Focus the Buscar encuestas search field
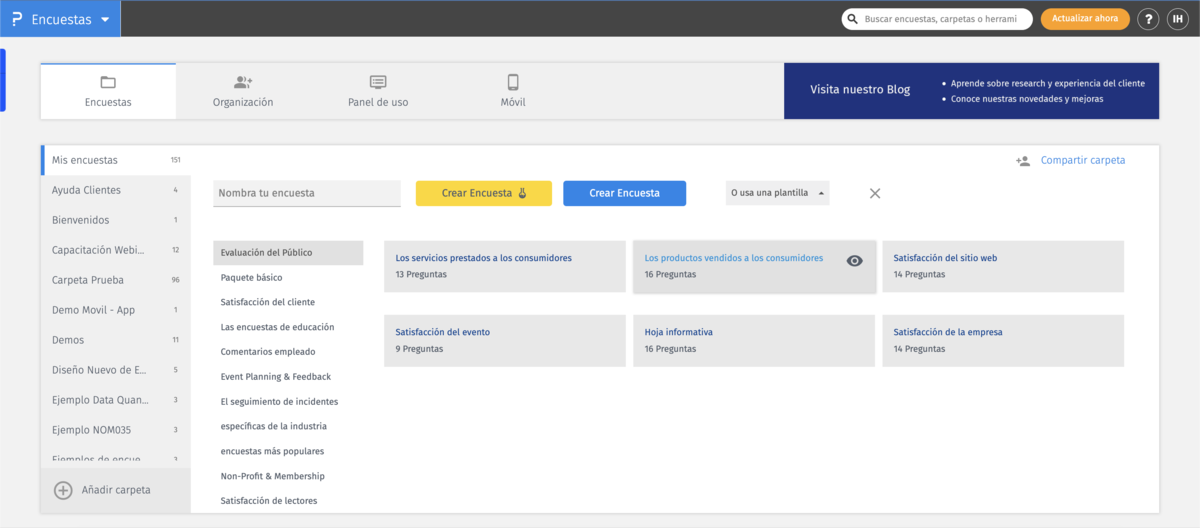 click(x=937, y=19)
